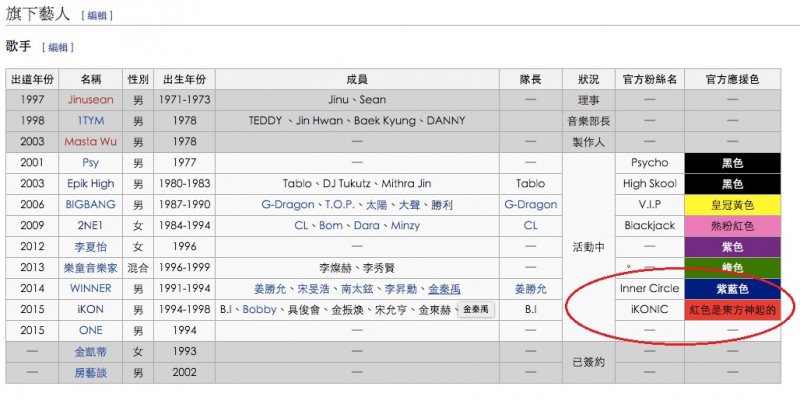Click the Psycho fan name cell

[649, 163]
